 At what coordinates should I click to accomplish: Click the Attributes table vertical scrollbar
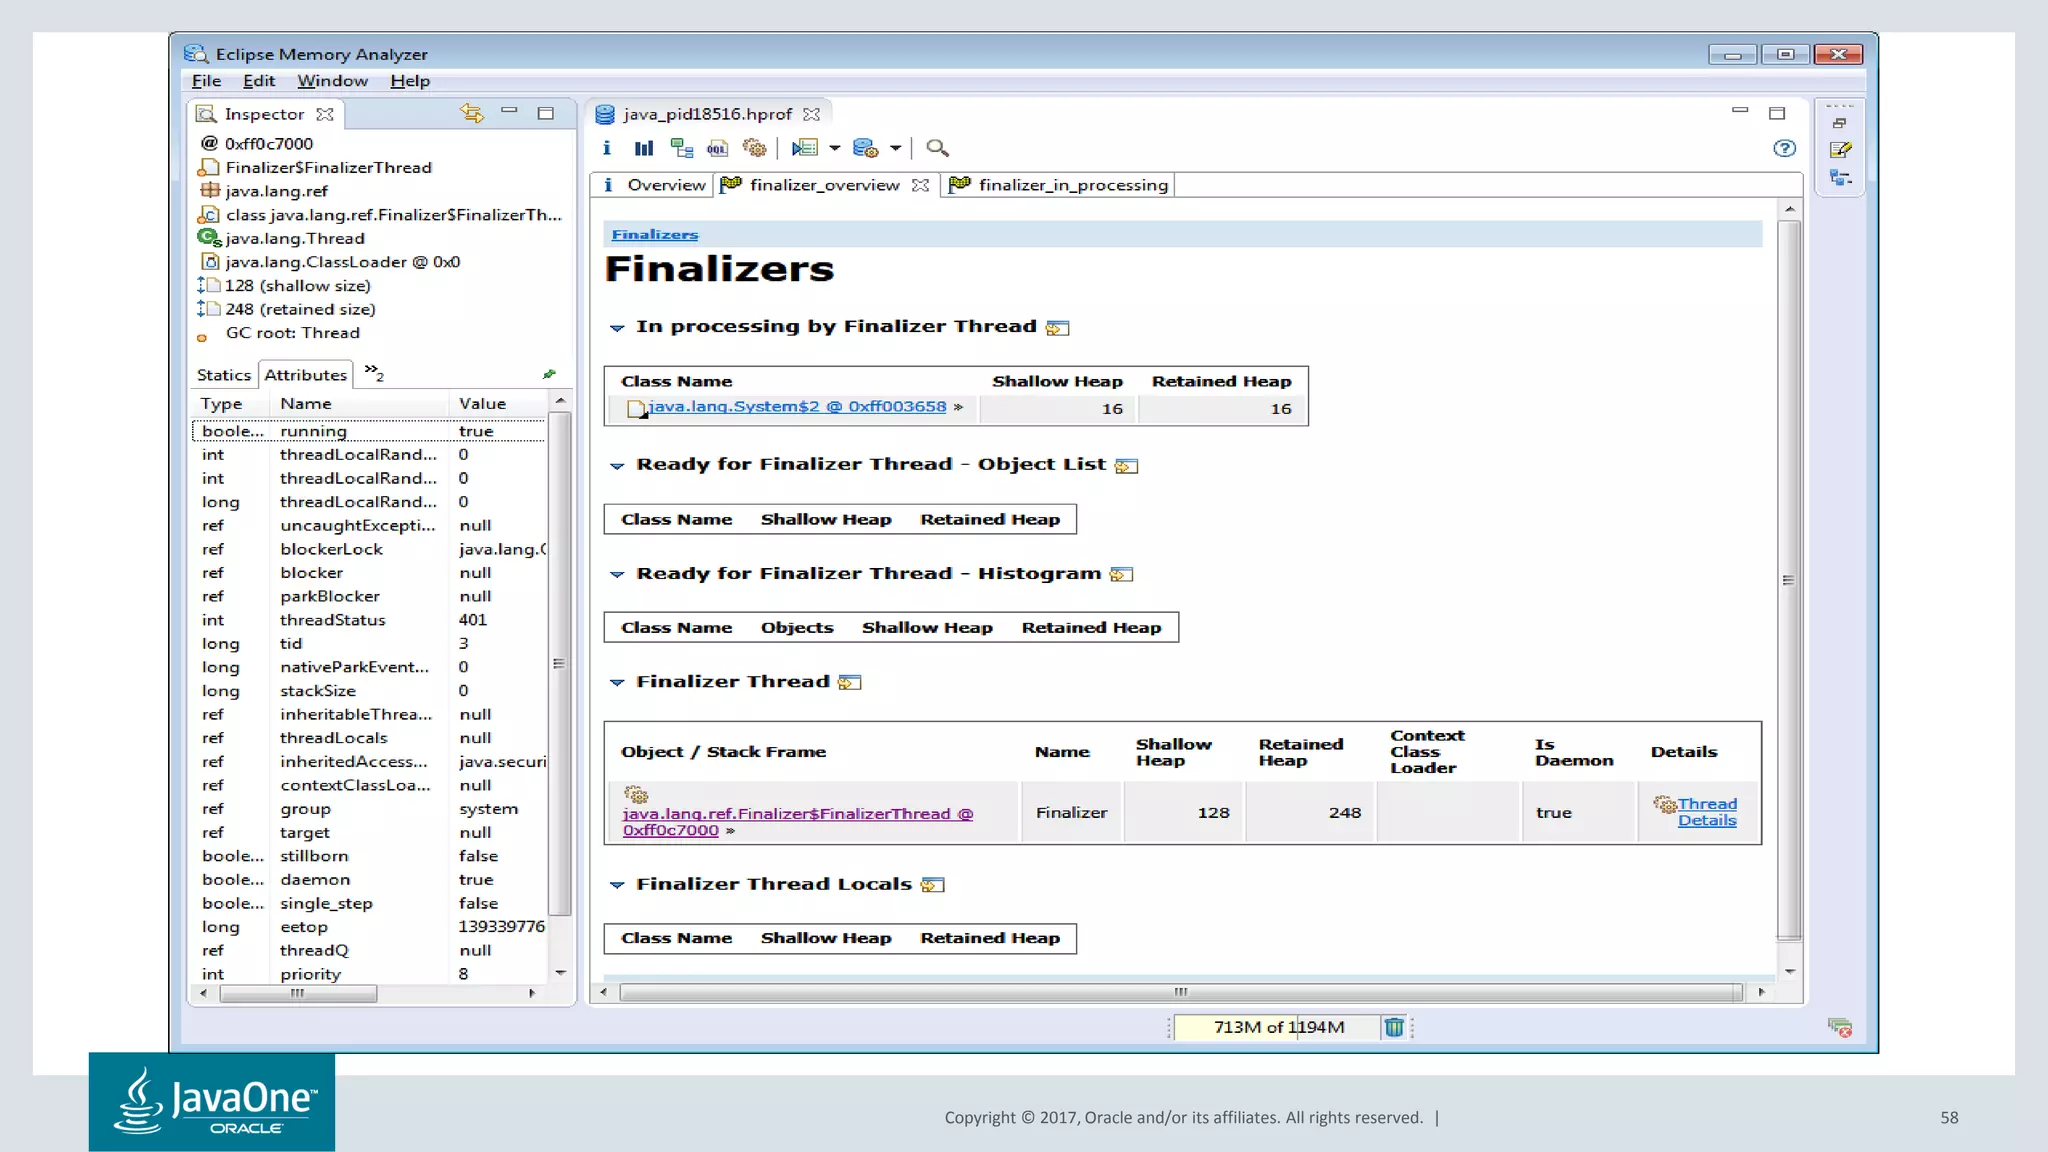(560, 663)
